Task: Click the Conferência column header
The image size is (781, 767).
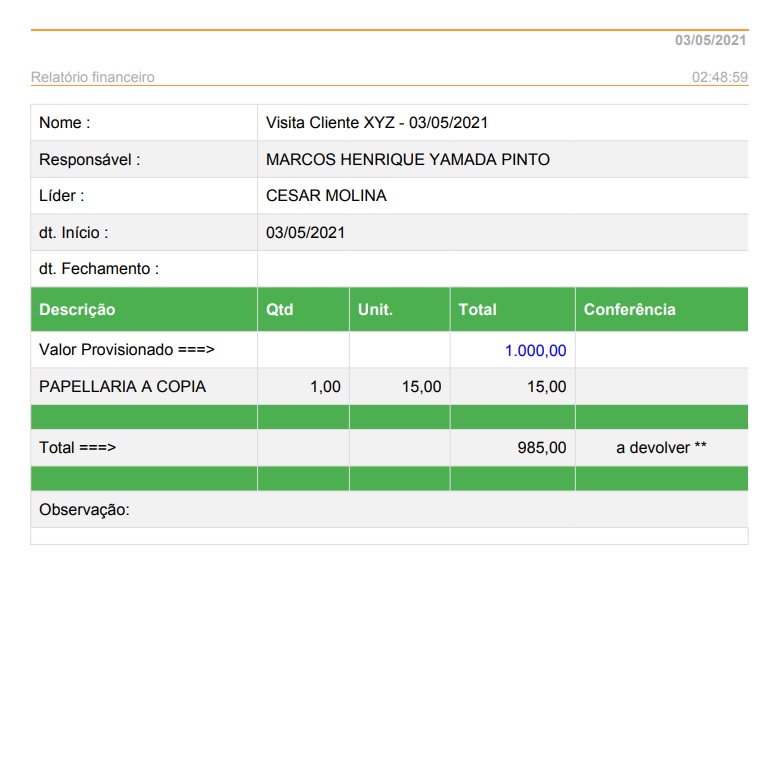Action: tap(629, 310)
